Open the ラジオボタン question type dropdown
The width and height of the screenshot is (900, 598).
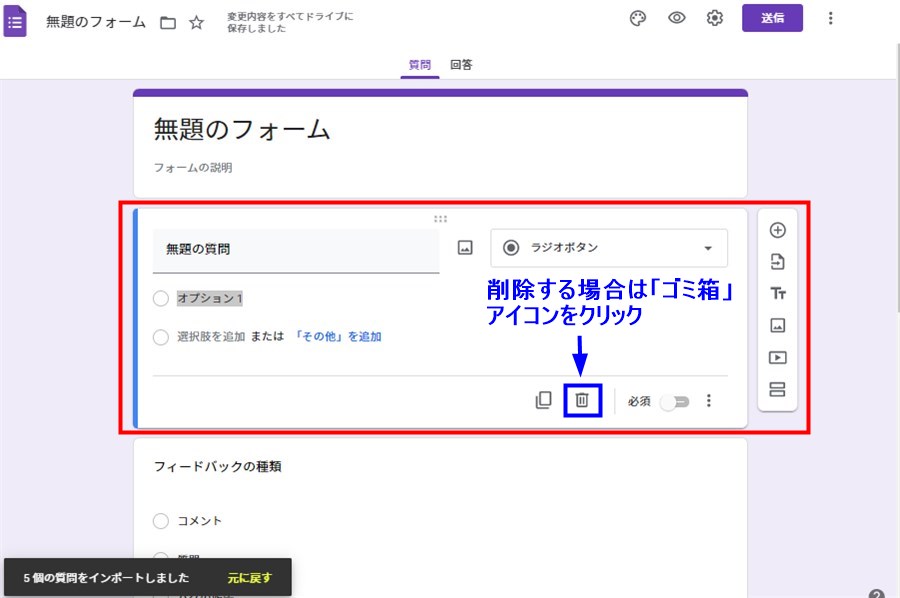click(609, 248)
